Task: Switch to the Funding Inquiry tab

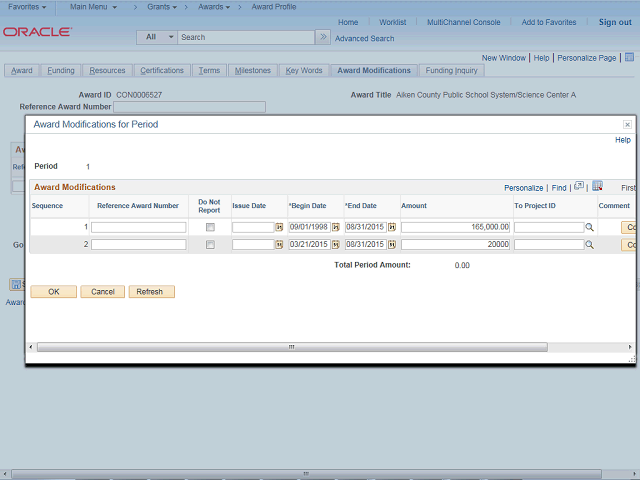Action: point(452,71)
